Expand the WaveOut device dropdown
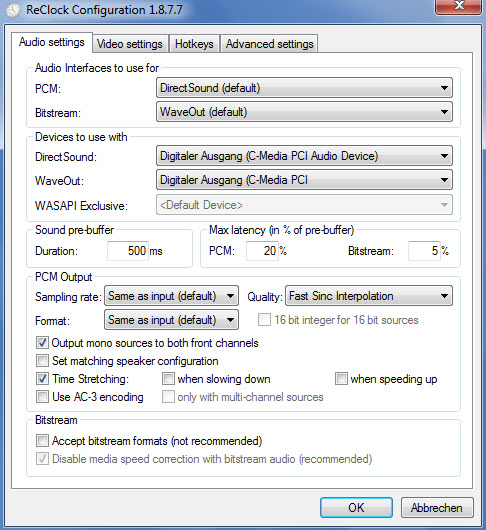Image resolution: width=486 pixels, height=530 pixels. click(x=304, y=180)
